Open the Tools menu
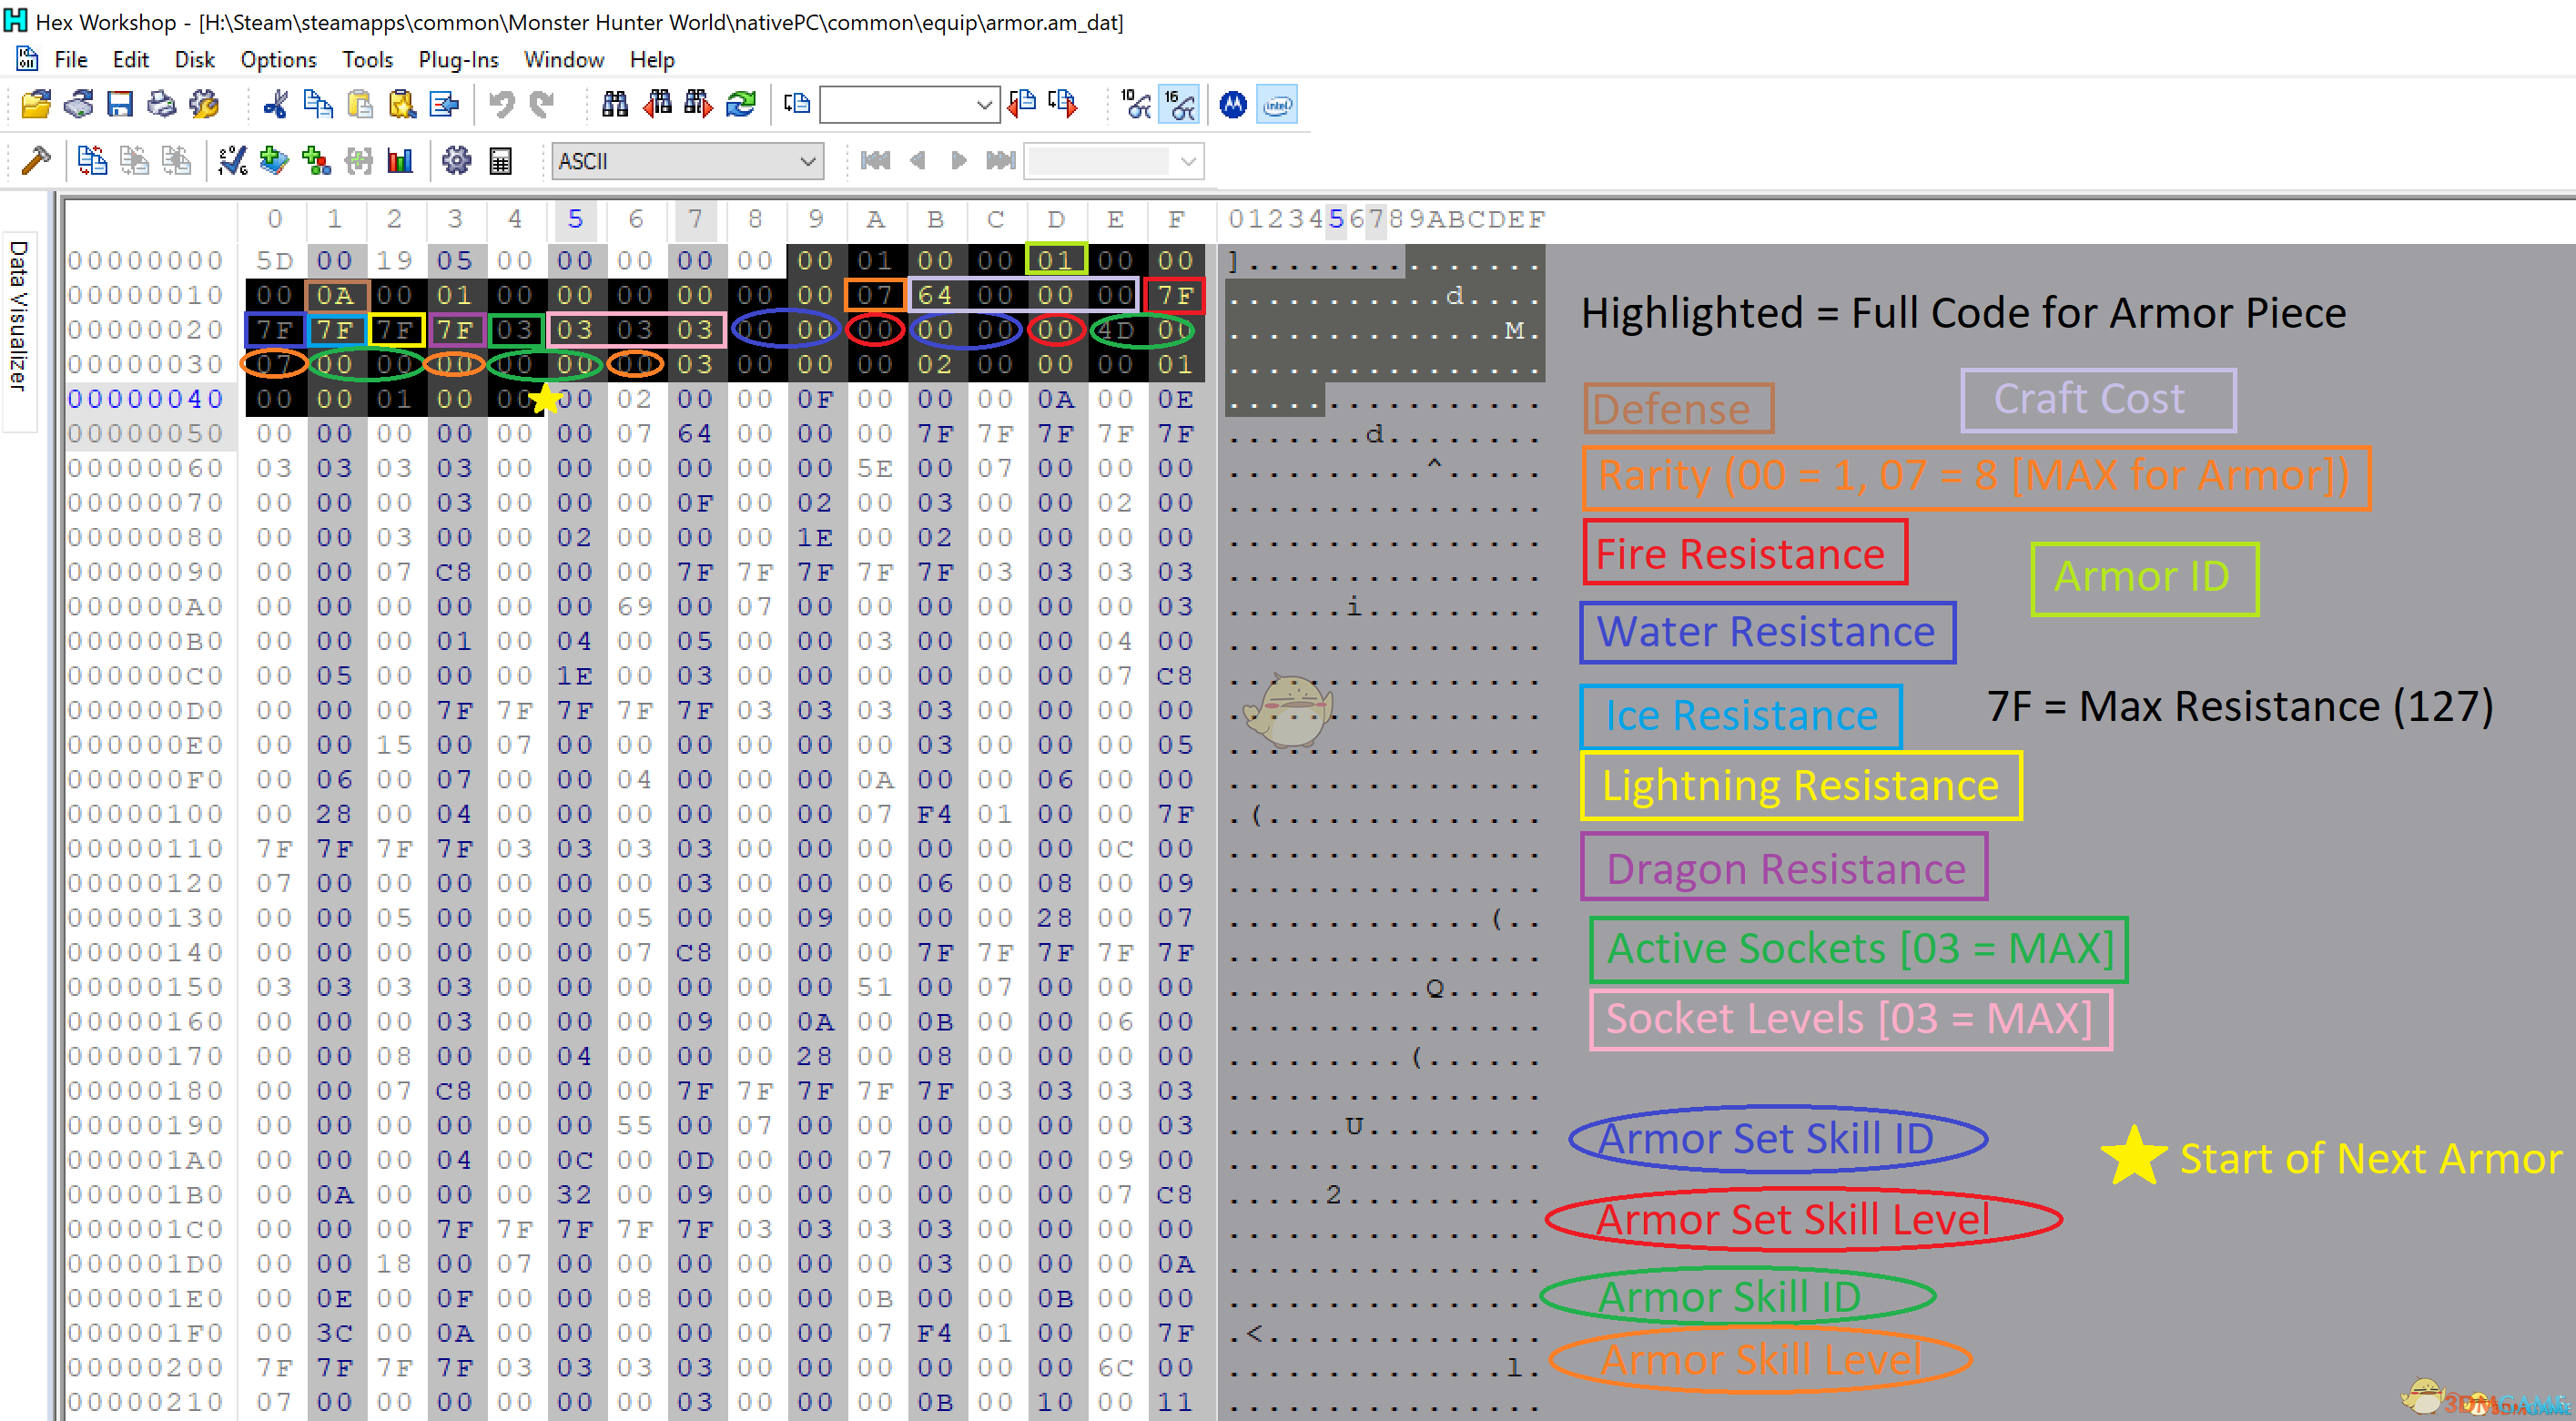This screenshot has width=2576, height=1421. pos(367,60)
